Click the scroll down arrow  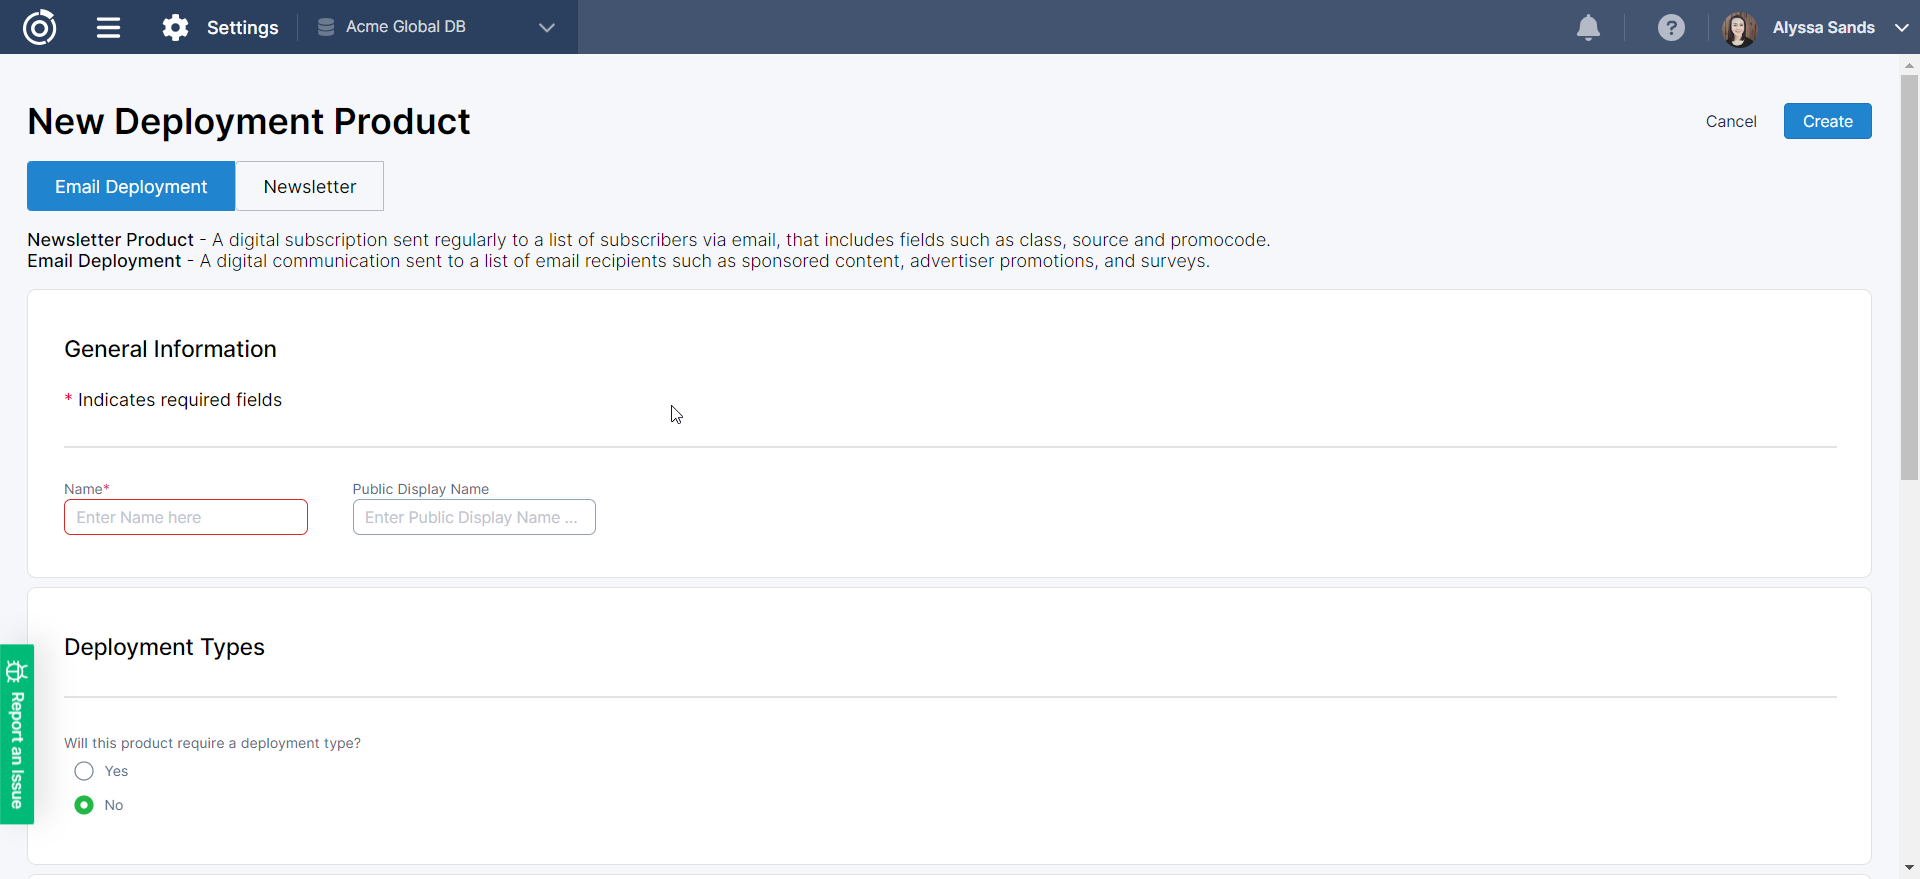[x=1909, y=868]
